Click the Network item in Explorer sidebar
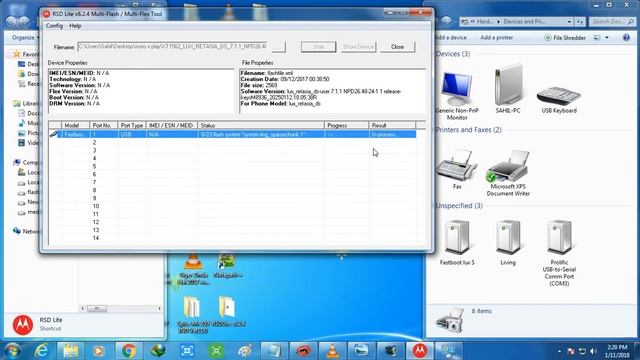This screenshot has width=640, height=360. [26, 231]
